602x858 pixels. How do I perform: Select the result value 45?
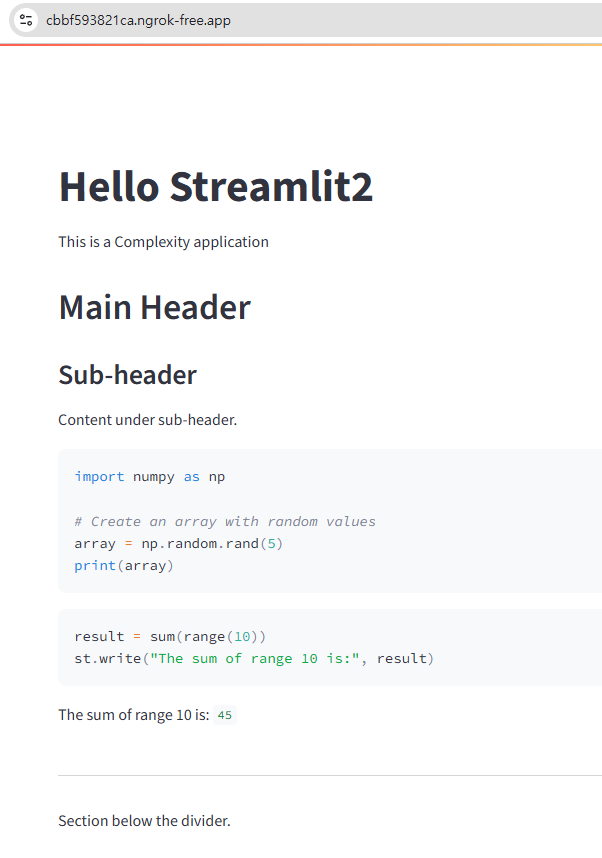(224, 715)
